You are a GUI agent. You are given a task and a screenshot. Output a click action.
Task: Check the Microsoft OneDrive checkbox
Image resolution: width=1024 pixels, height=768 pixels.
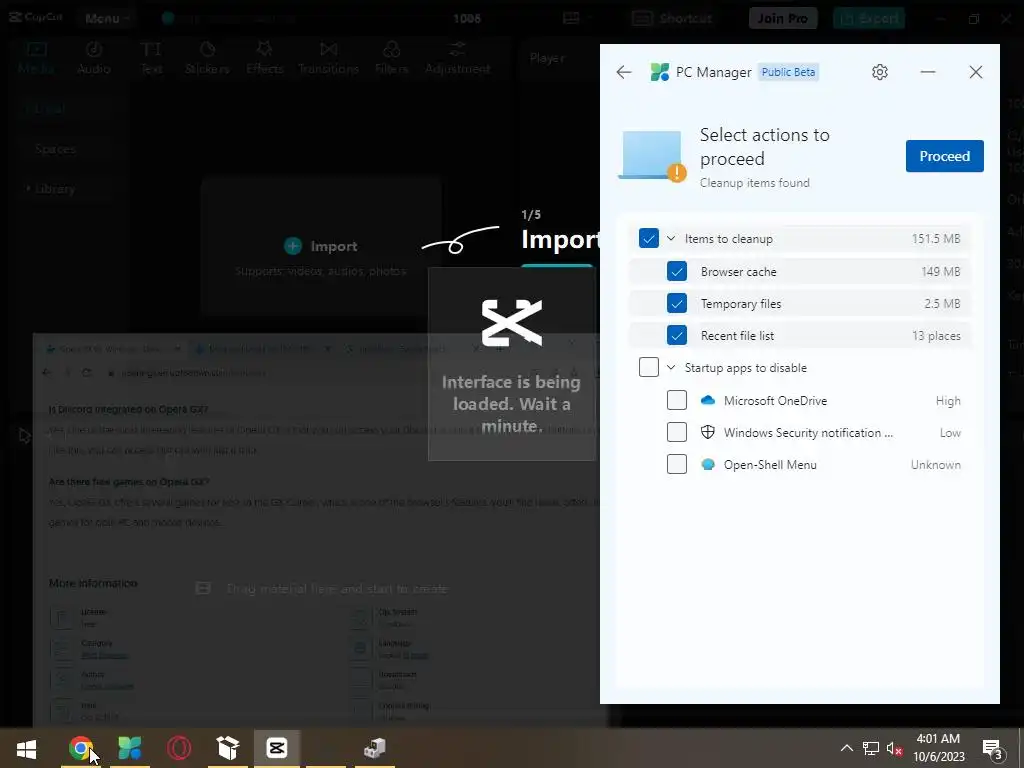tap(677, 400)
